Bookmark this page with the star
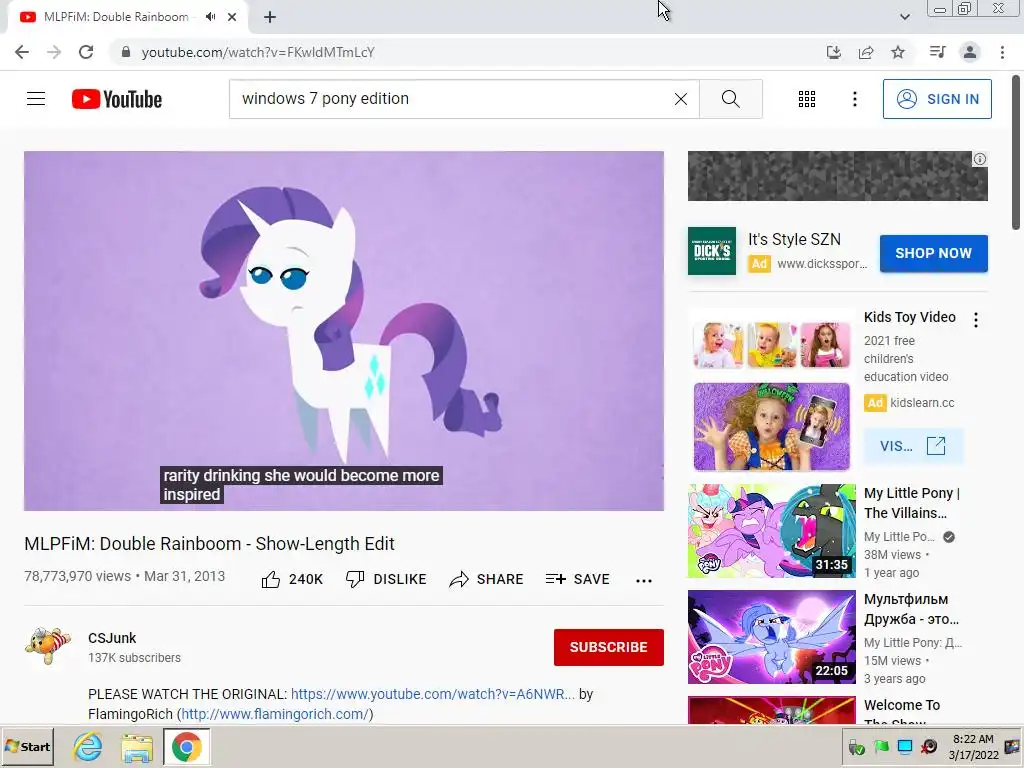This screenshot has height=768, width=1024. [x=898, y=52]
